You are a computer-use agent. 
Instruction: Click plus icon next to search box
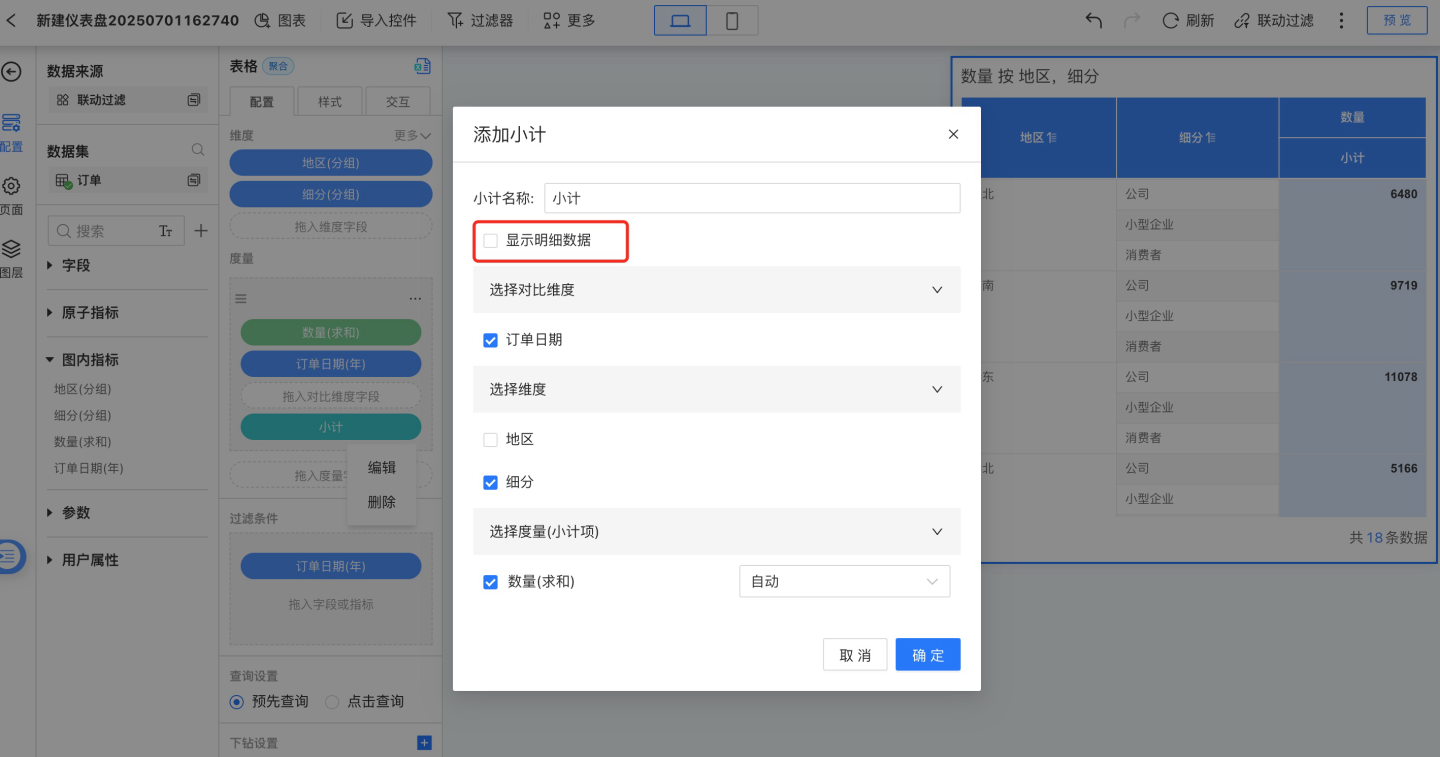click(x=201, y=231)
